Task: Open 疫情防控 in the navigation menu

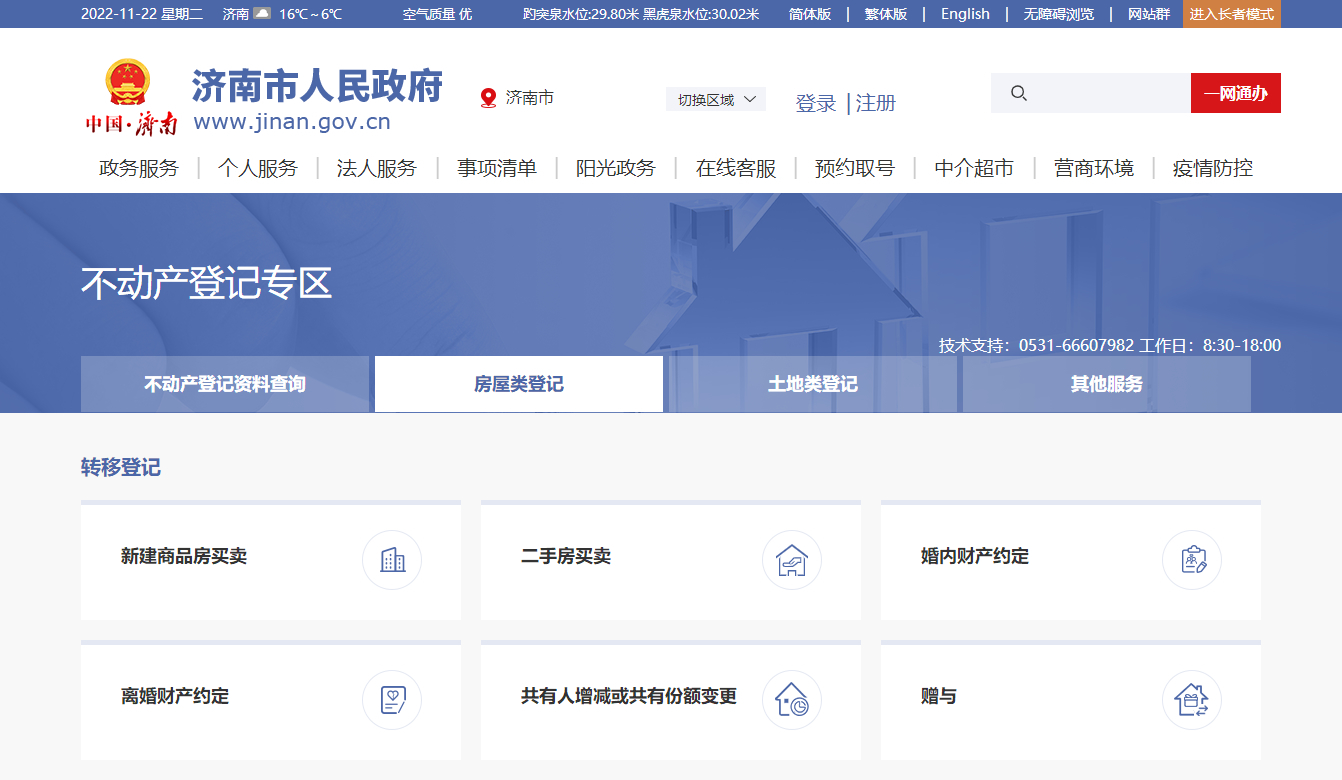Action: point(1212,168)
